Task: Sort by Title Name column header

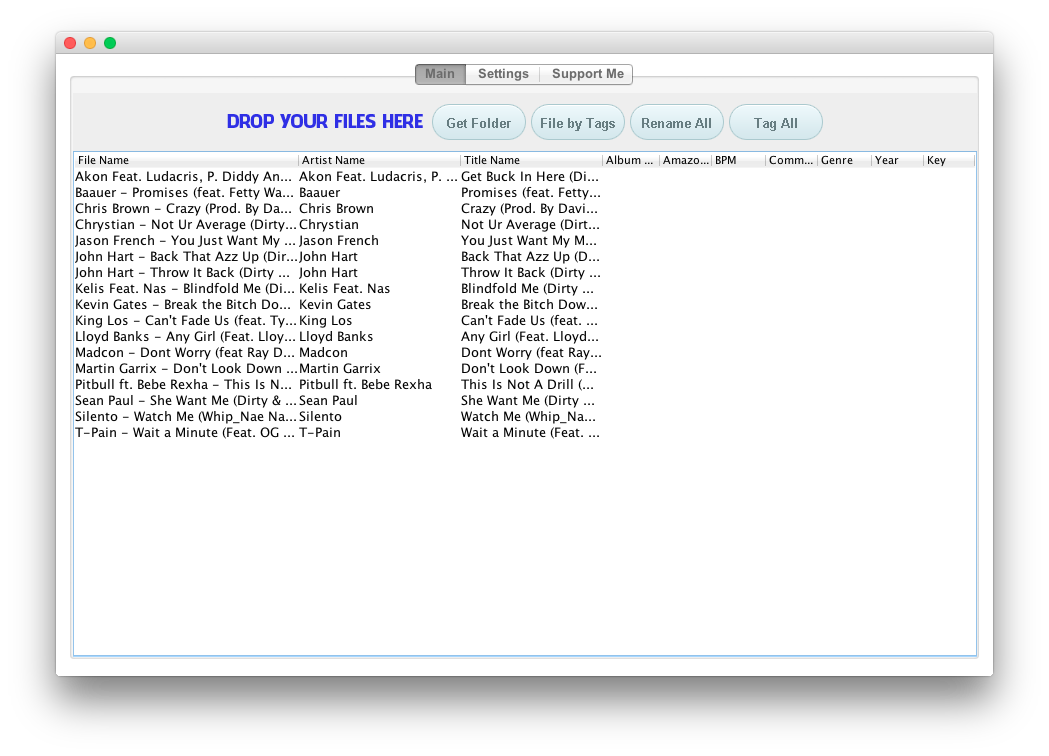Action: (531, 160)
